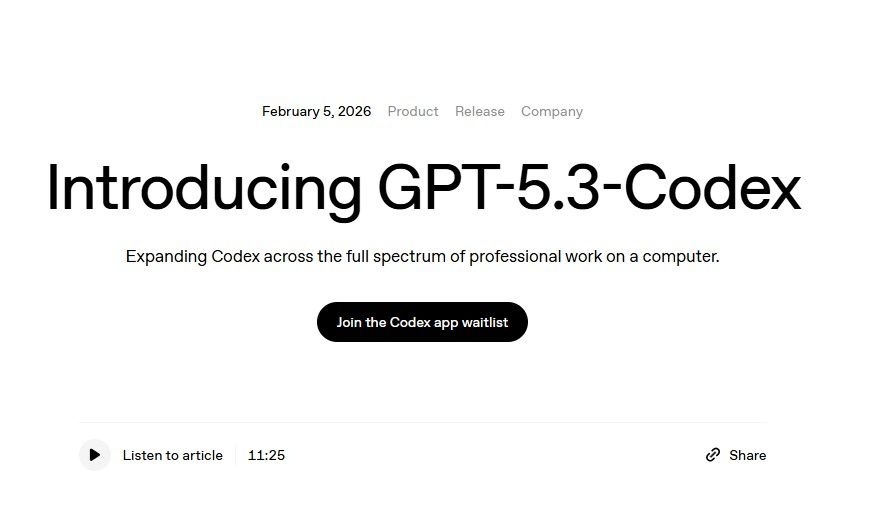Click the chain-link Share icon
Screen dimensions: 875x514
coord(713,455)
